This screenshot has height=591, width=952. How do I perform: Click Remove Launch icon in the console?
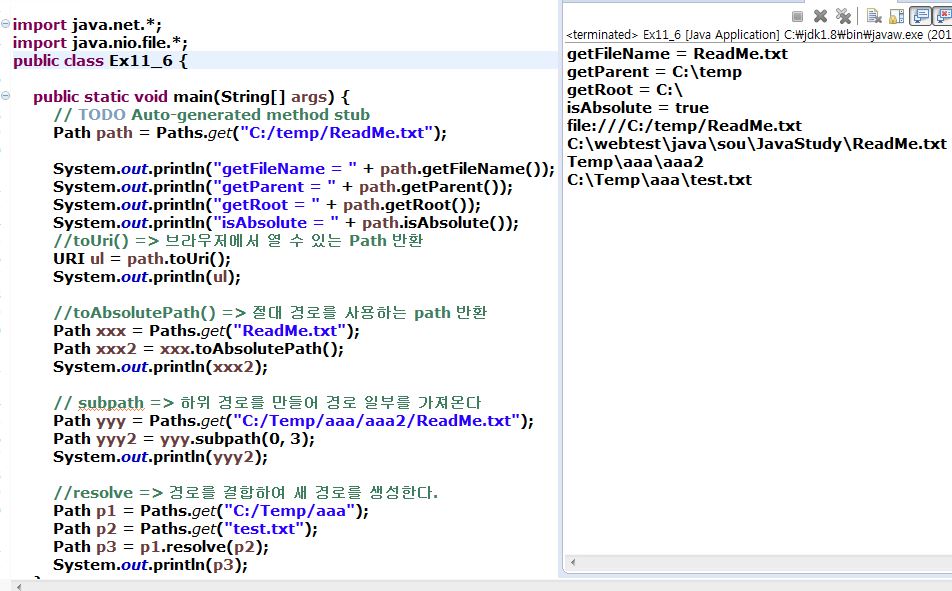(x=820, y=16)
